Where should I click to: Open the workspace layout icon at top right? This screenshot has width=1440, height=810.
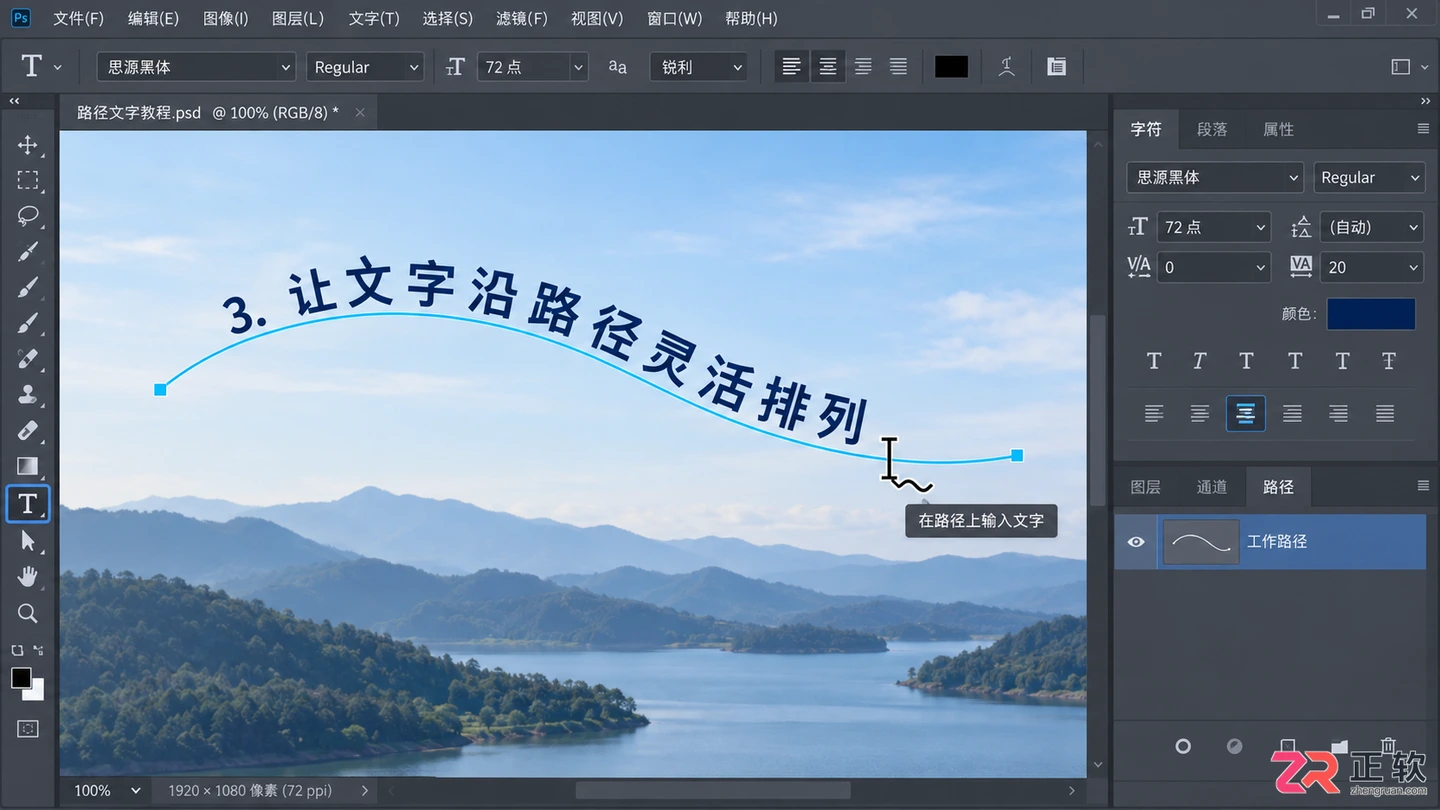pos(1401,67)
